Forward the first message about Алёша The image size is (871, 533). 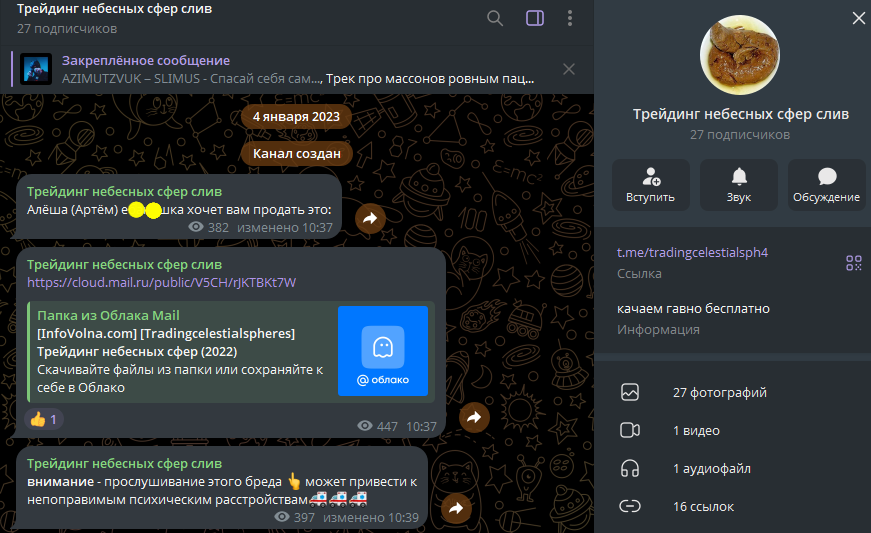(x=370, y=218)
